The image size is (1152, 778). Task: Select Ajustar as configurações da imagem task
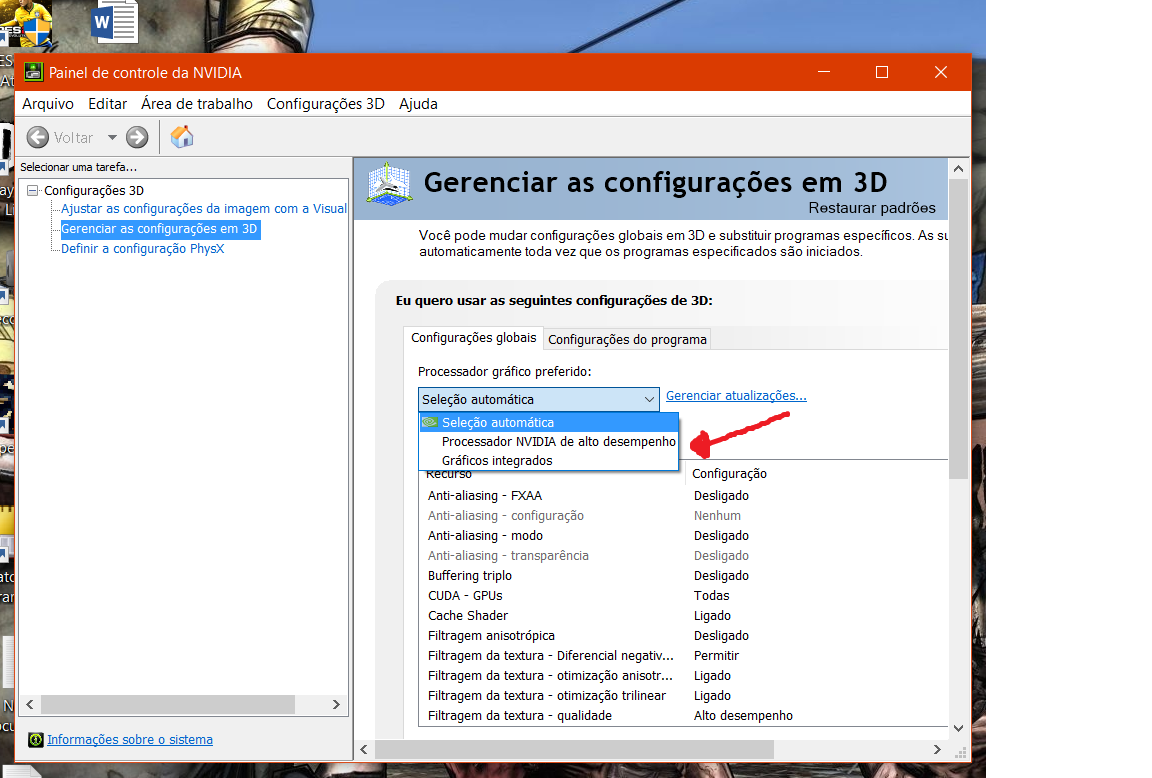tap(204, 209)
